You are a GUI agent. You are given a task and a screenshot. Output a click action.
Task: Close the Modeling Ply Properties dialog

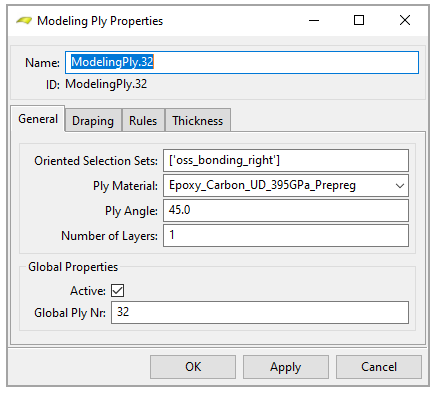click(405, 21)
